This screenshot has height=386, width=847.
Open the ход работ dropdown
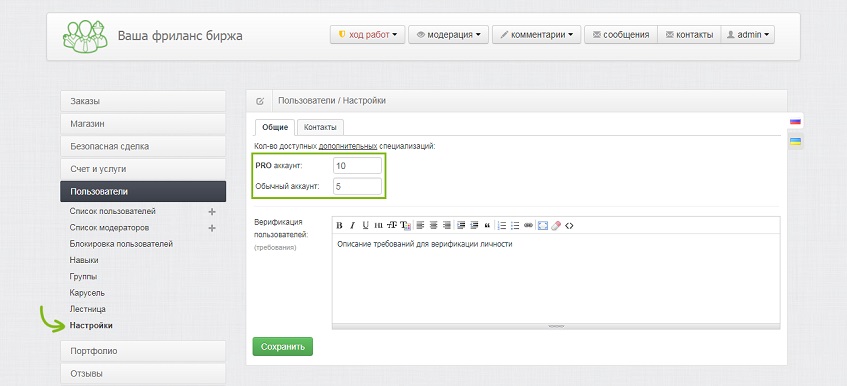[367, 35]
